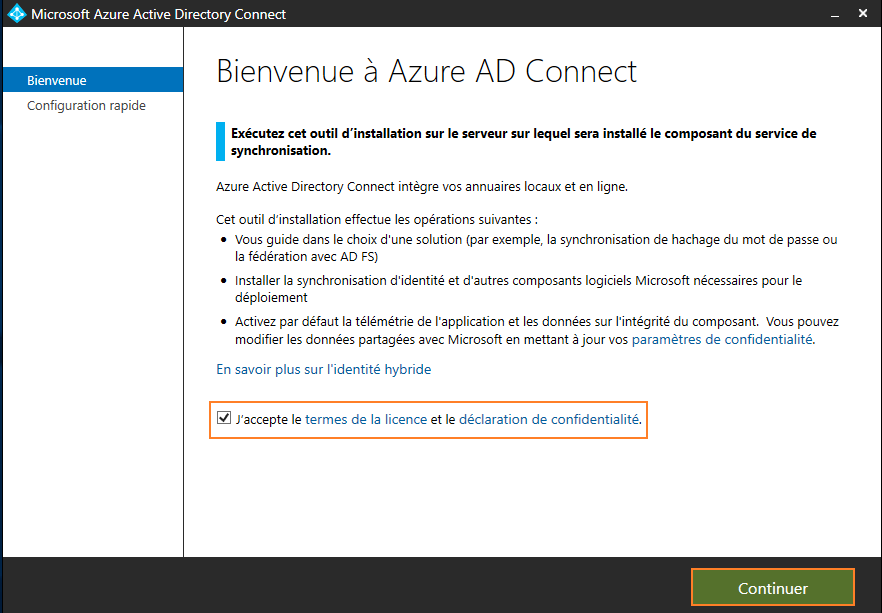Open the termes de la licence link
This screenshot has width=882, height=613.
tap(366, 420)
